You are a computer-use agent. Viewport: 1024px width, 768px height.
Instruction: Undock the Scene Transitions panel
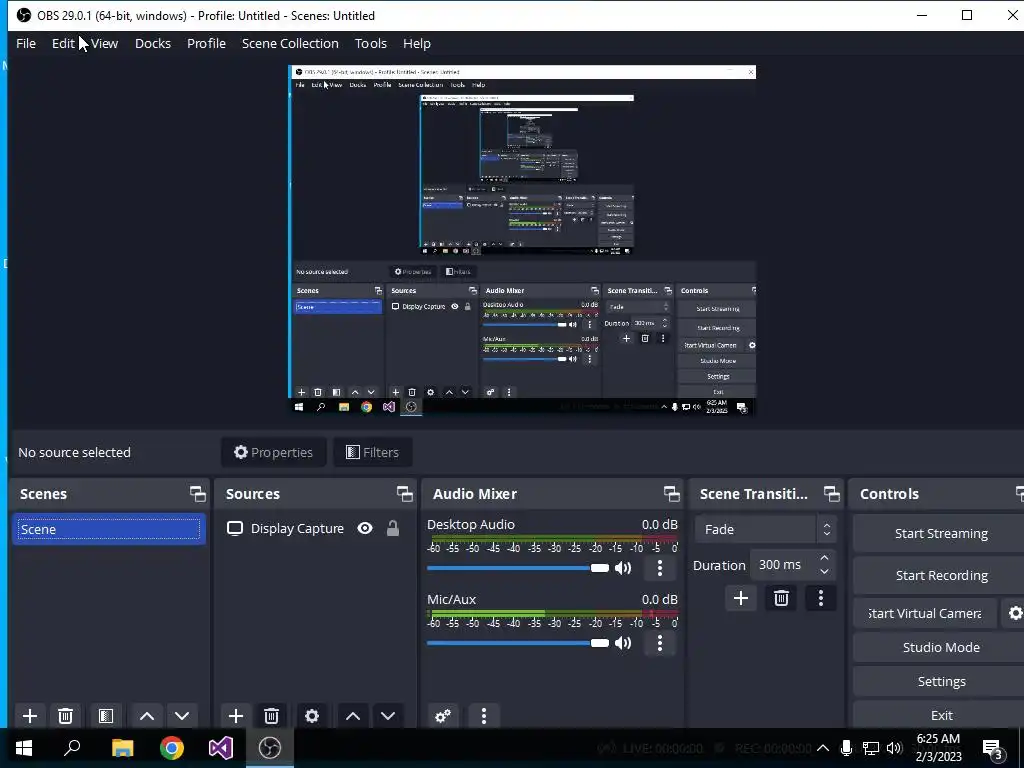coord(831,494)
